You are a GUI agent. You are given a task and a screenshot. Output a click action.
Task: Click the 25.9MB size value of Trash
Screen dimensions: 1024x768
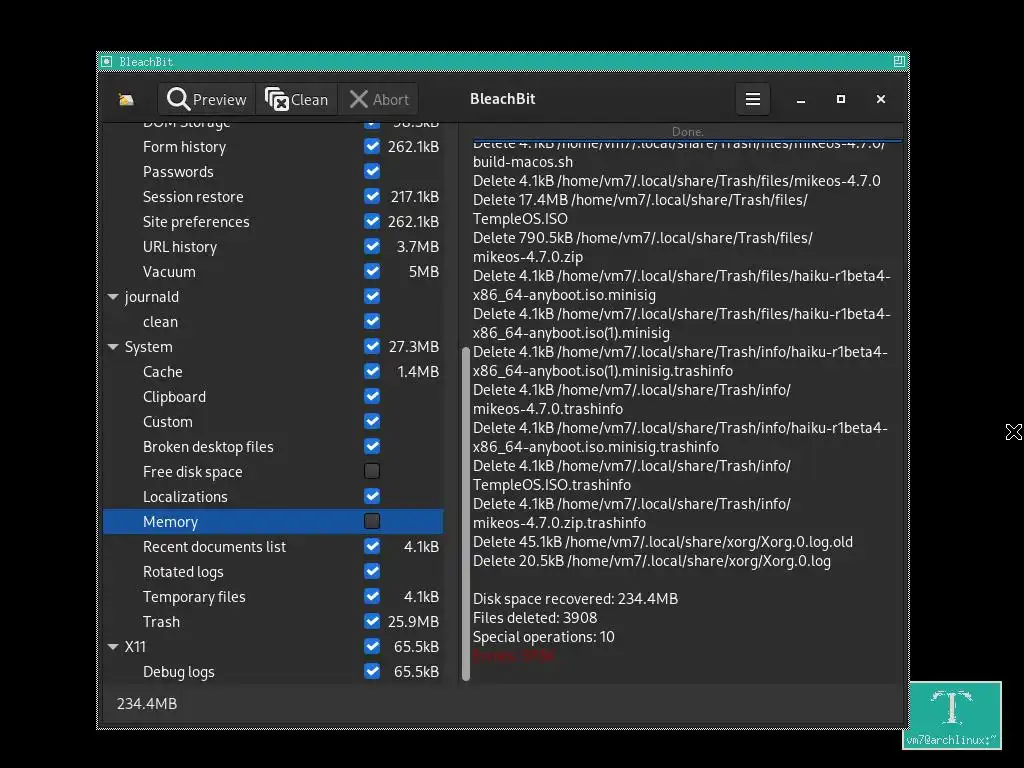[413, 621]
